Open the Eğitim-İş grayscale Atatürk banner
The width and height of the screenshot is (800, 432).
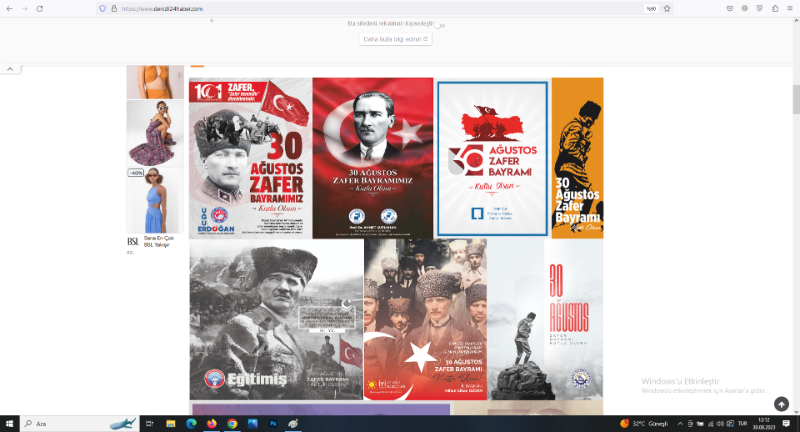click(x=275, y=320)
